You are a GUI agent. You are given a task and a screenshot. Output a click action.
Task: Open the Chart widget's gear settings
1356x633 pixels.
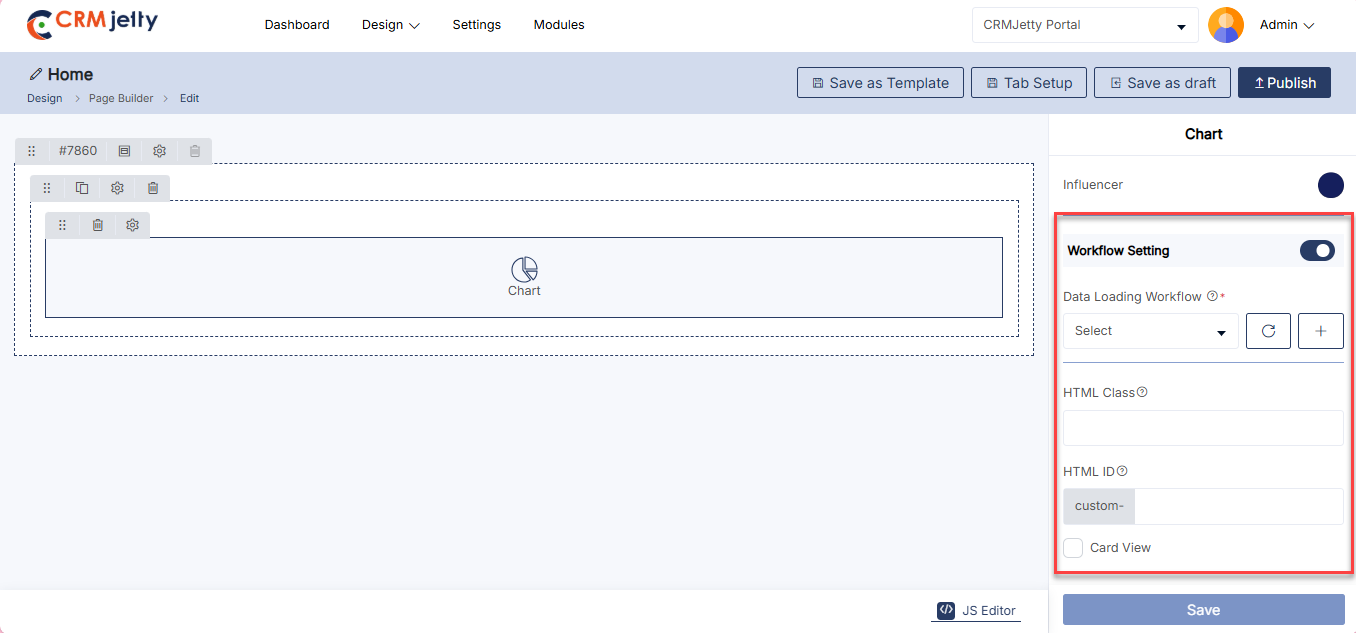pyautogui.click(x=132, y=226)
